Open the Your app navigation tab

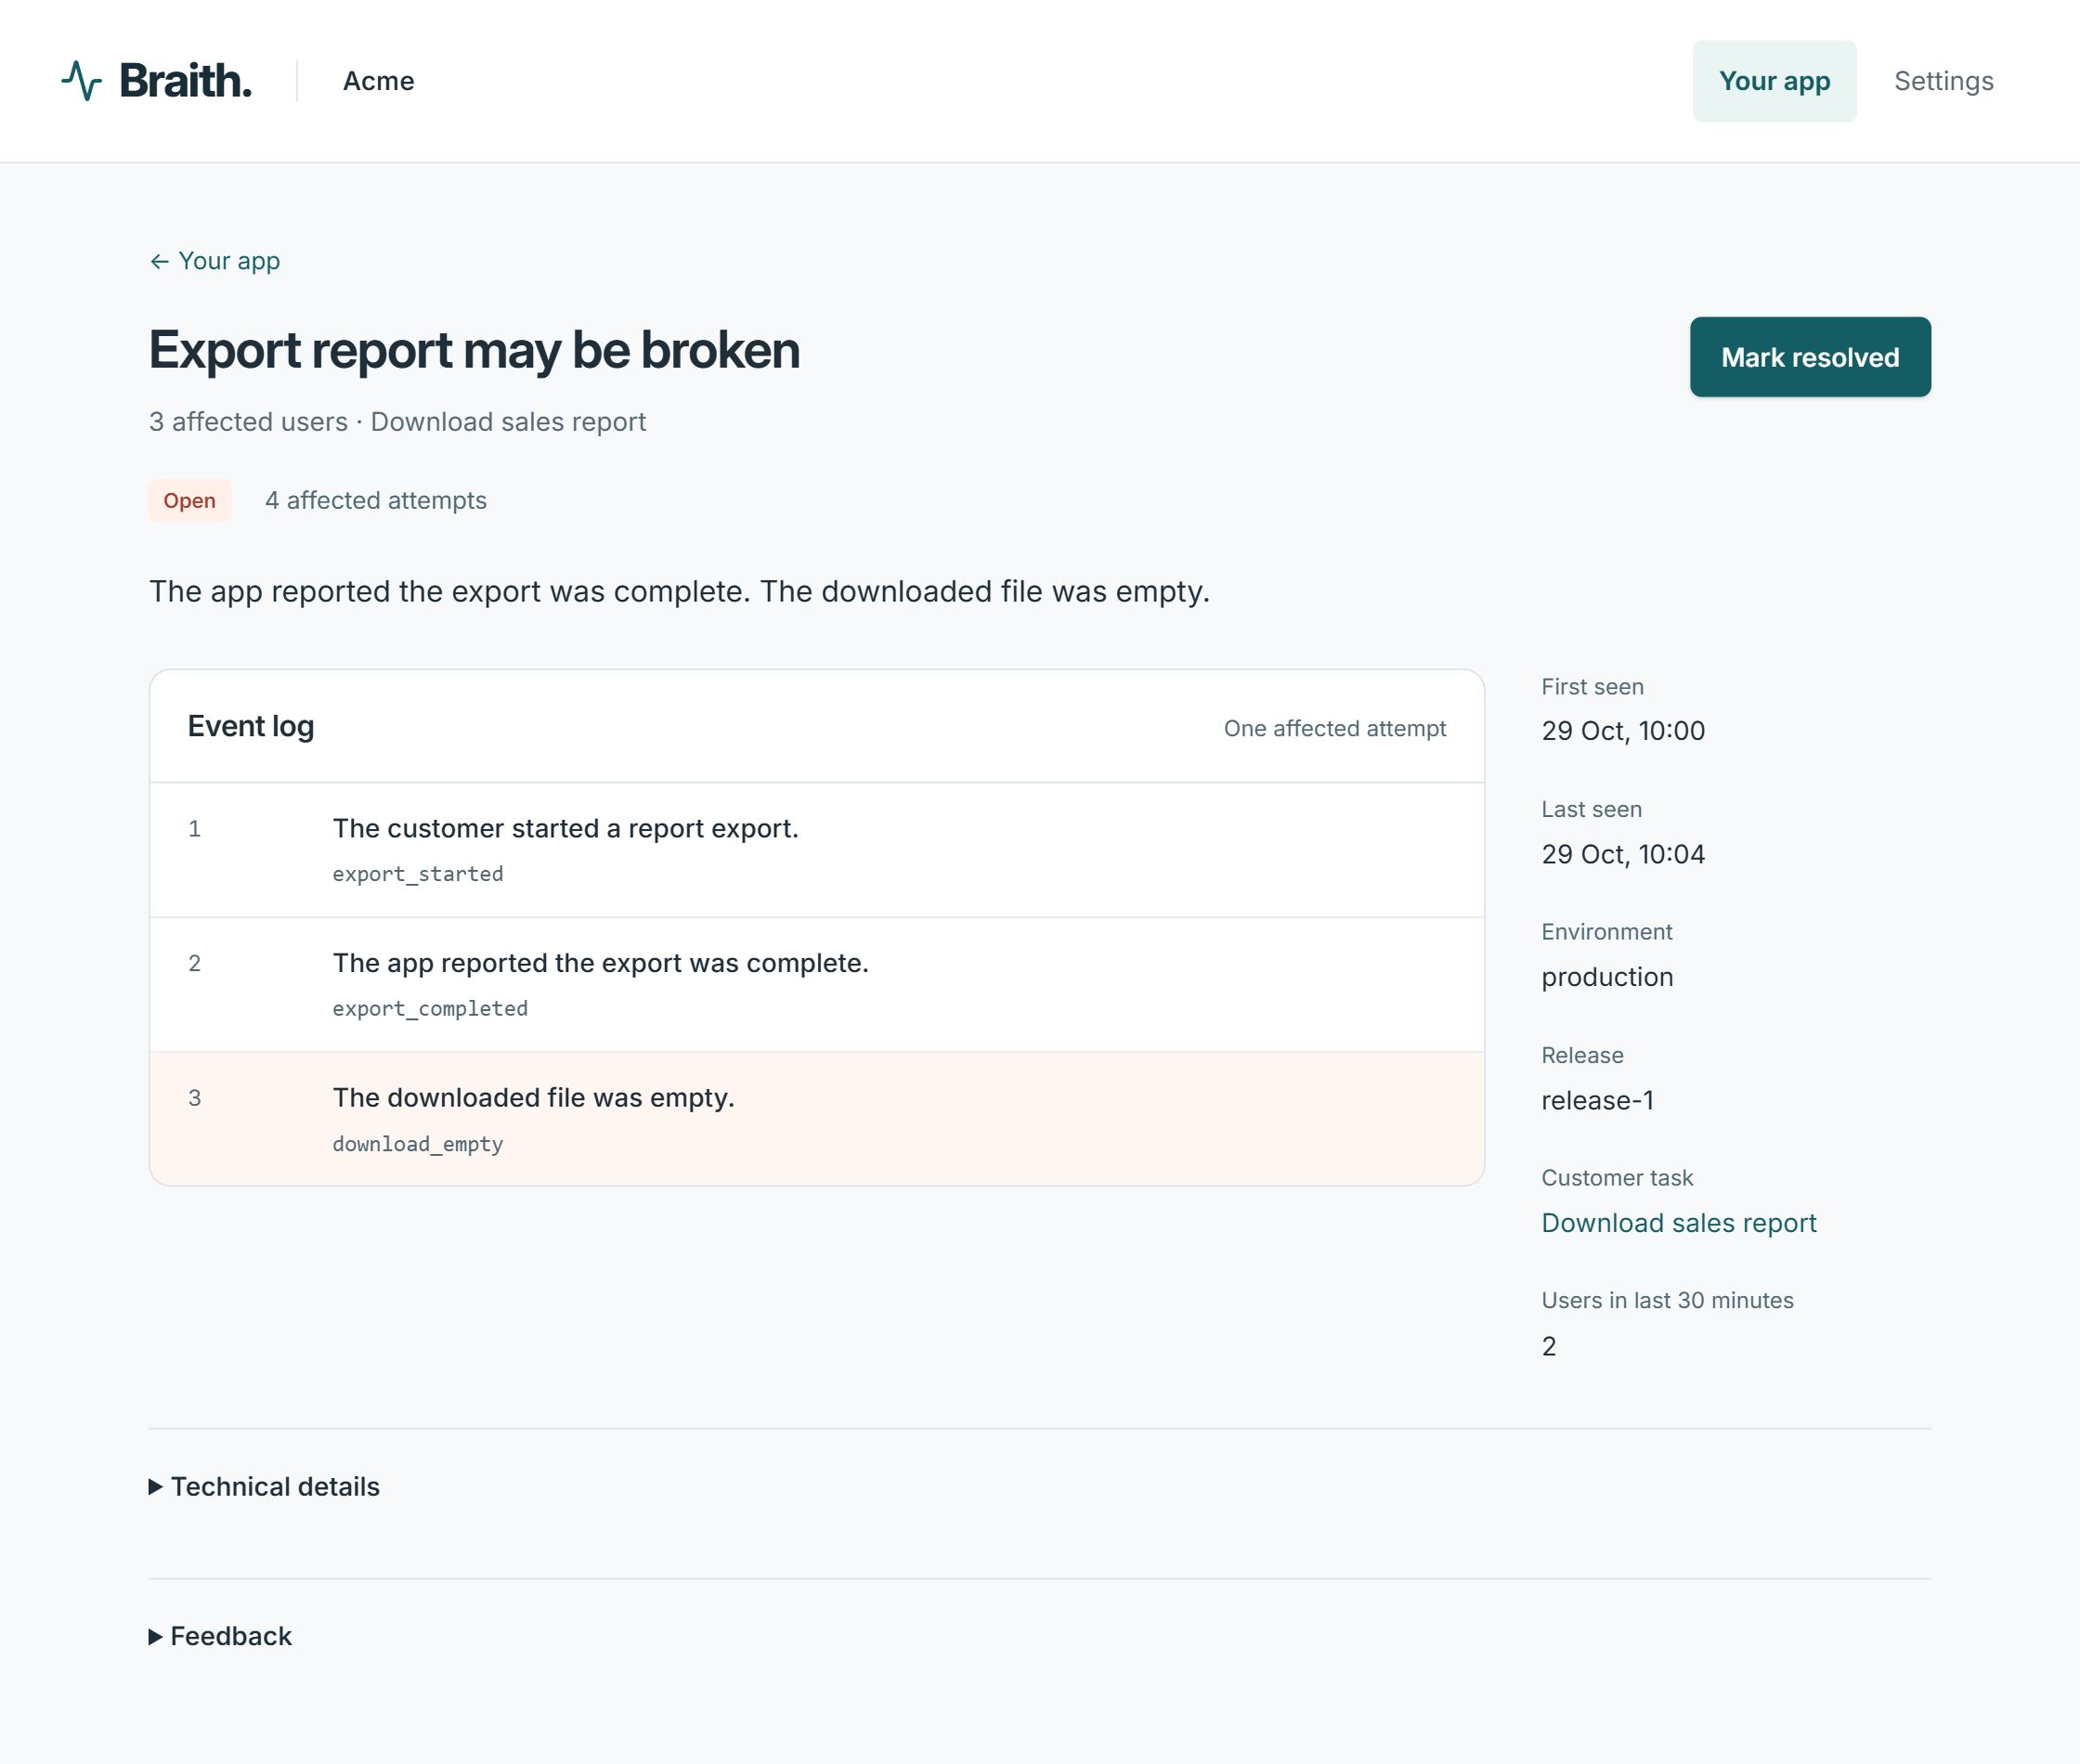click(x=1774, y=81)
